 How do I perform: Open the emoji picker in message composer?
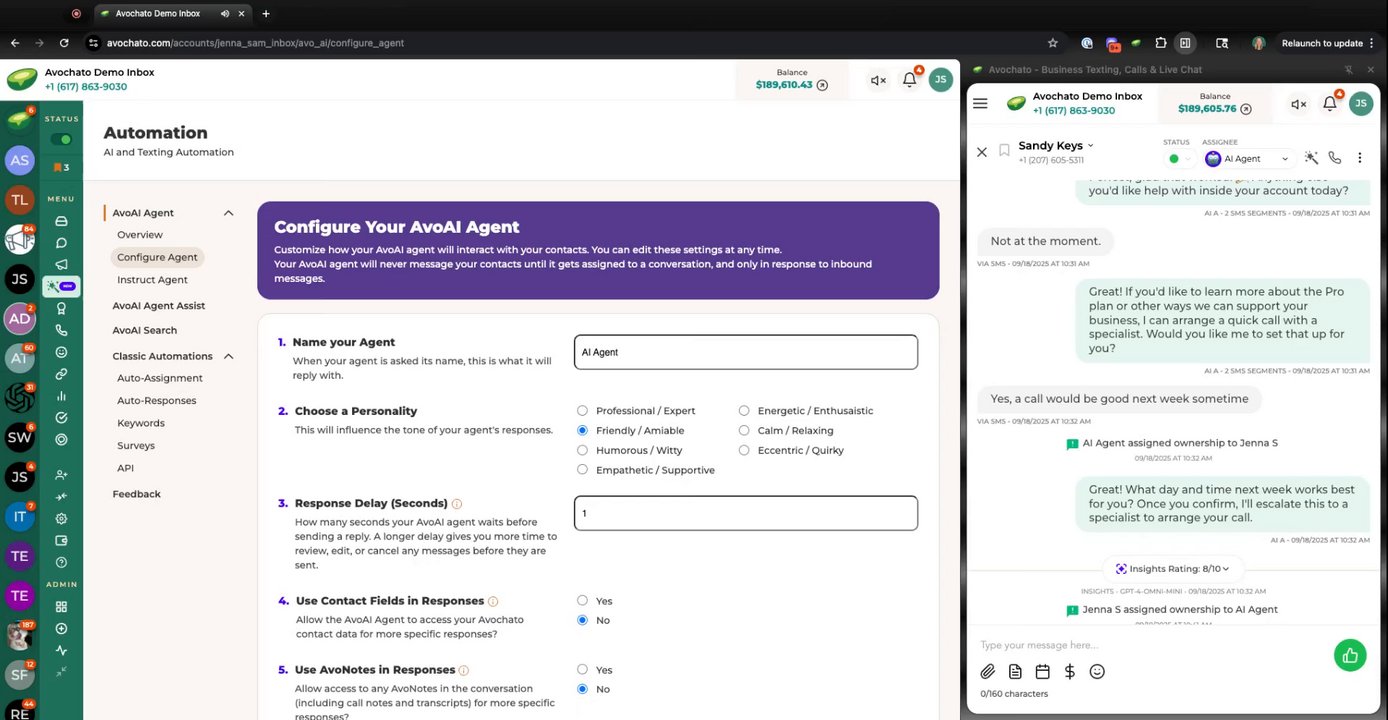click(1097, 672)
